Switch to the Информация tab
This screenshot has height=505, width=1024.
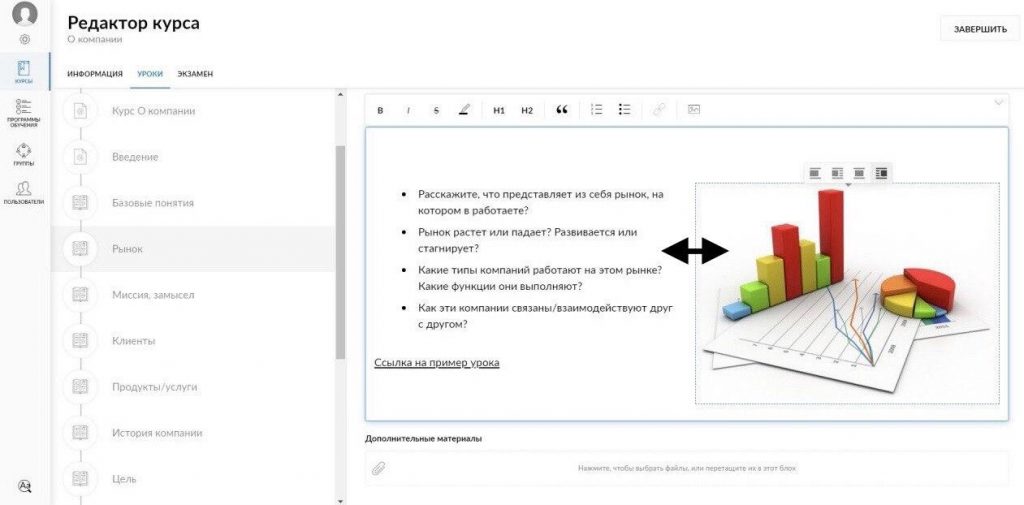click(95, 74)
